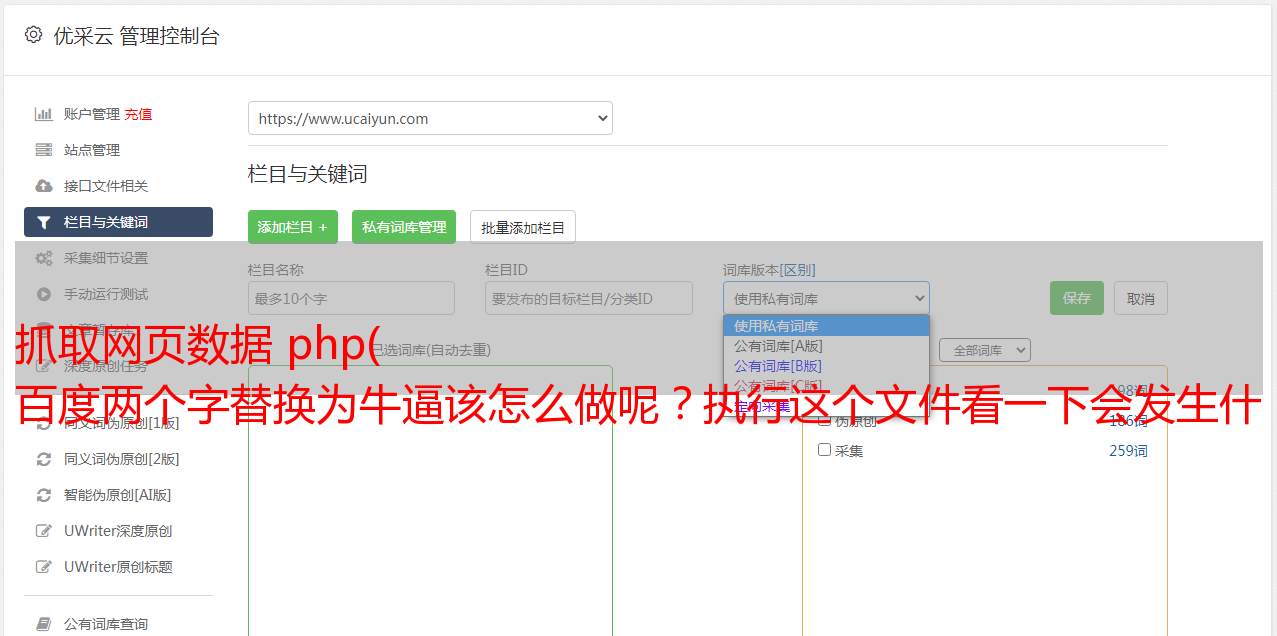The width and height of the screenshot is (1277, 636).
Task: Open 同义词伪原创[2版] in the sidebar
Action: (121, 459)
